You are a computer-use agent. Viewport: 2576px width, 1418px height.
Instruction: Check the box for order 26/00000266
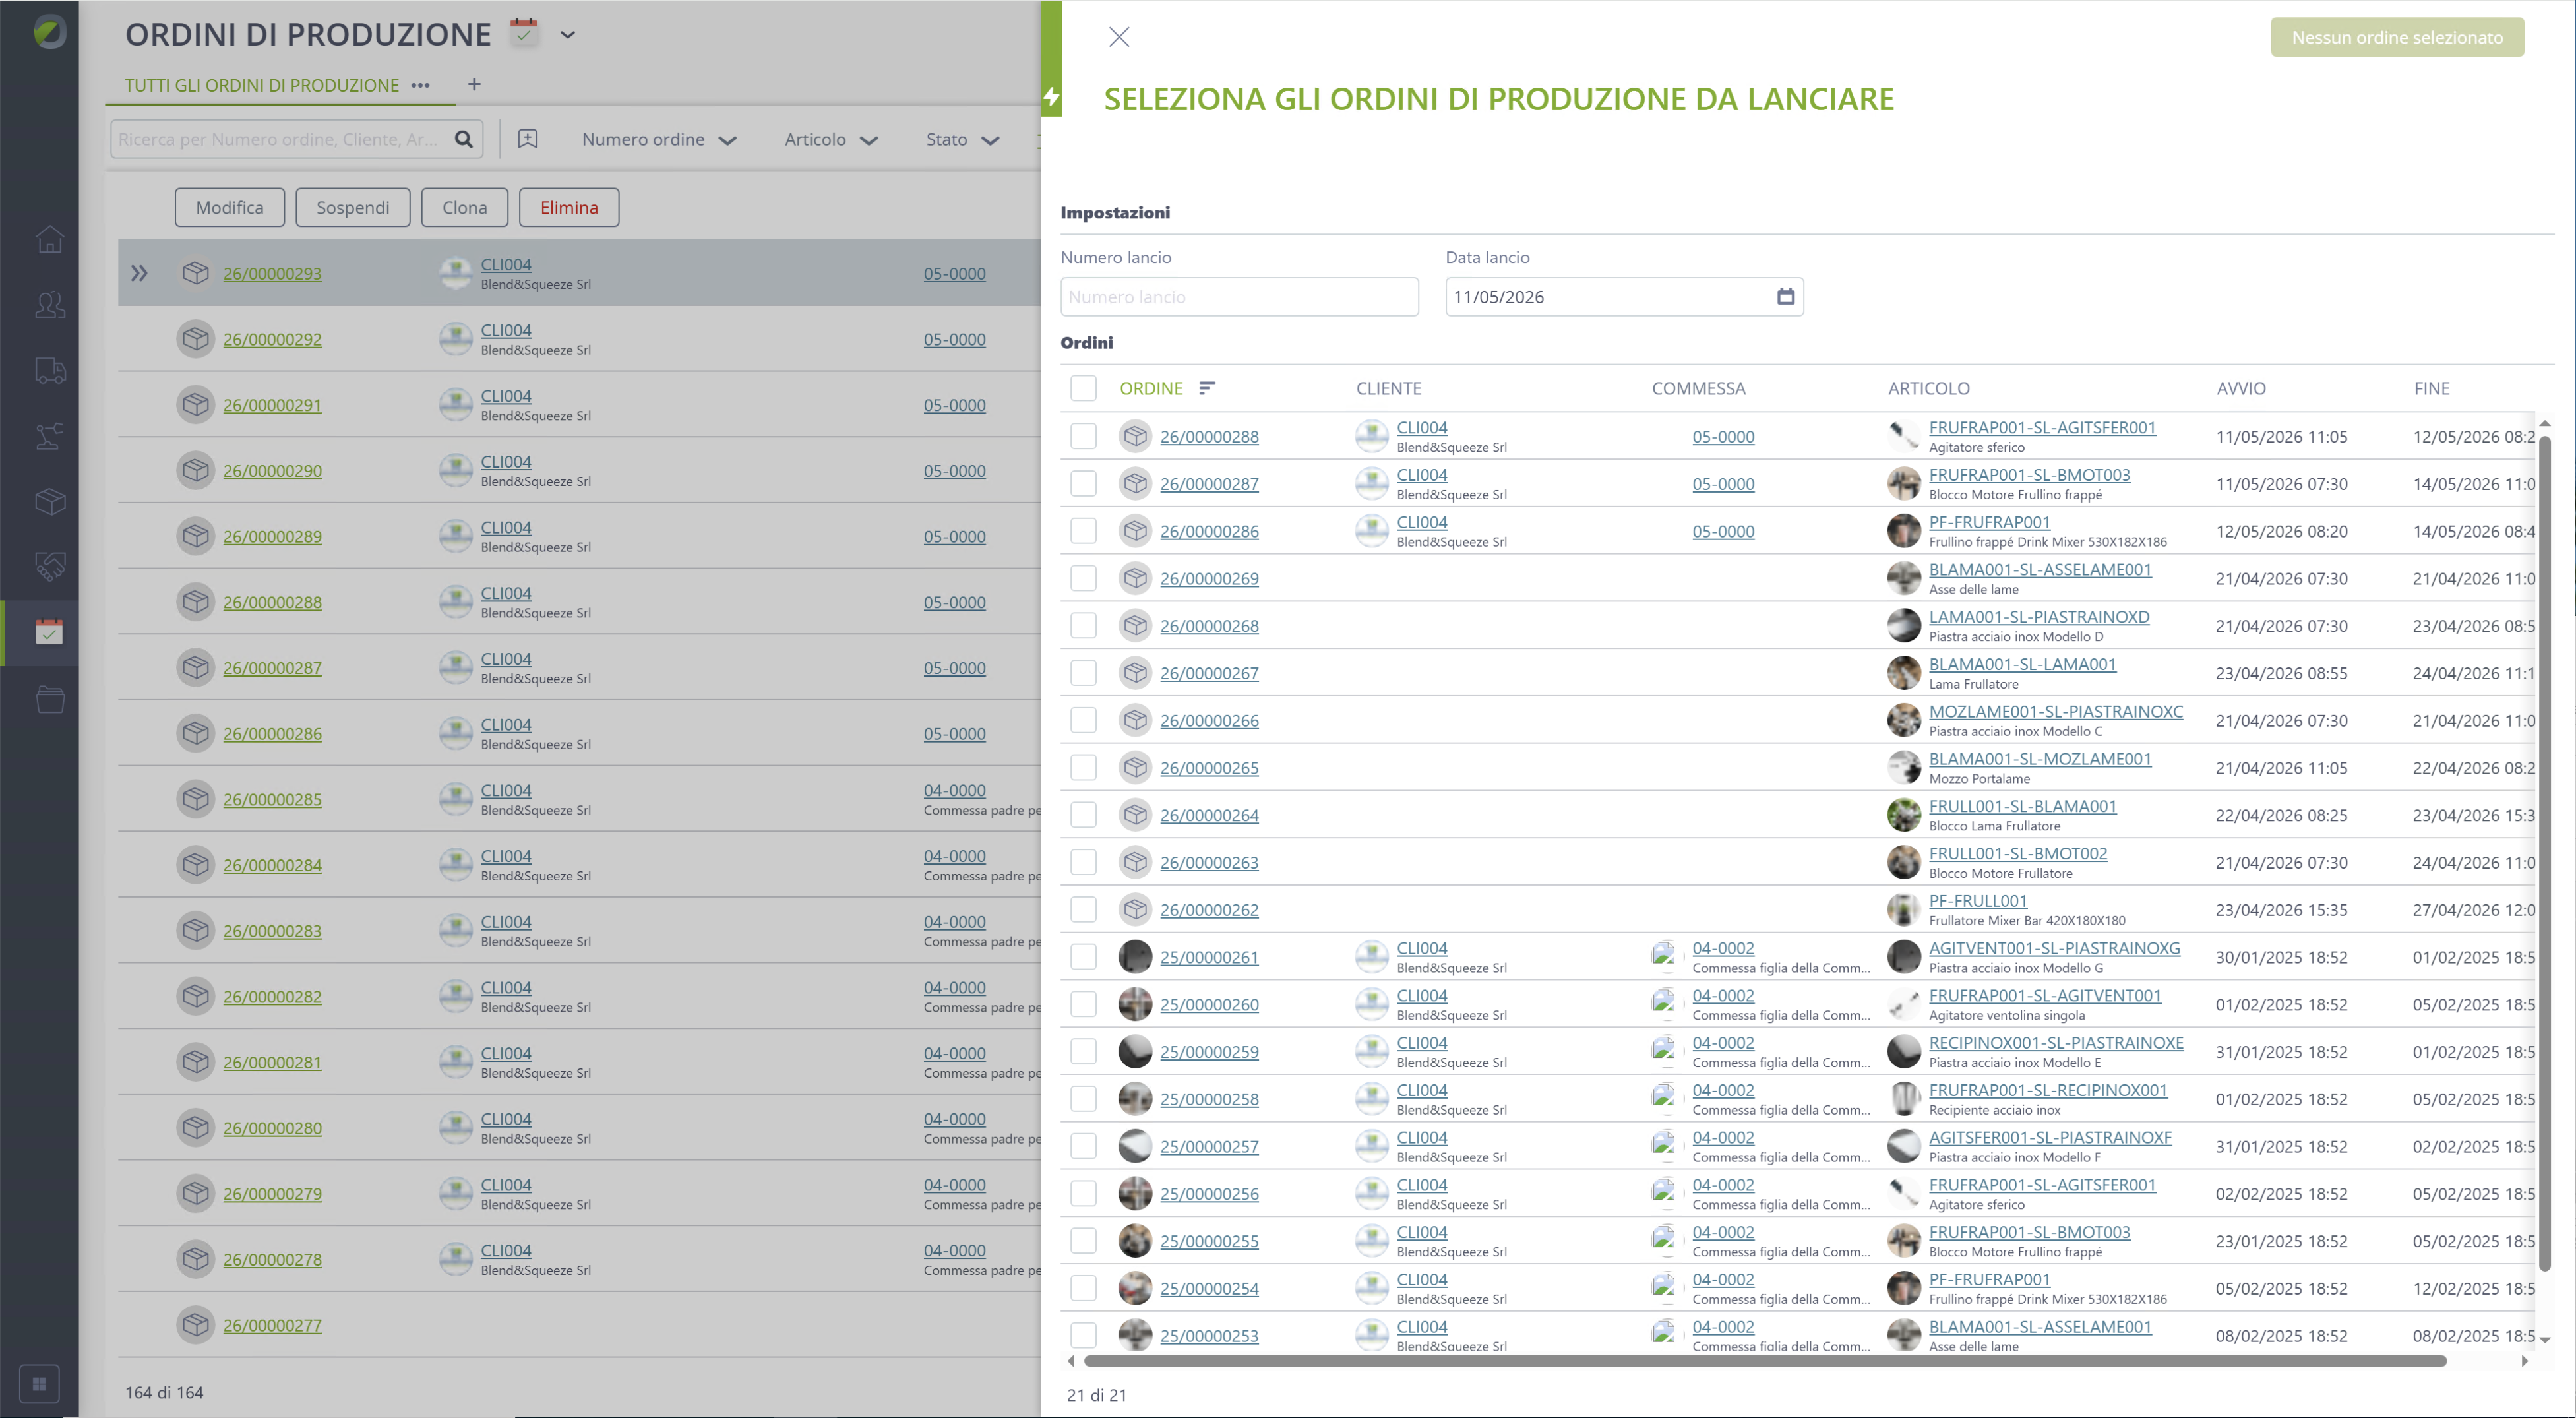pos(1084,720)
